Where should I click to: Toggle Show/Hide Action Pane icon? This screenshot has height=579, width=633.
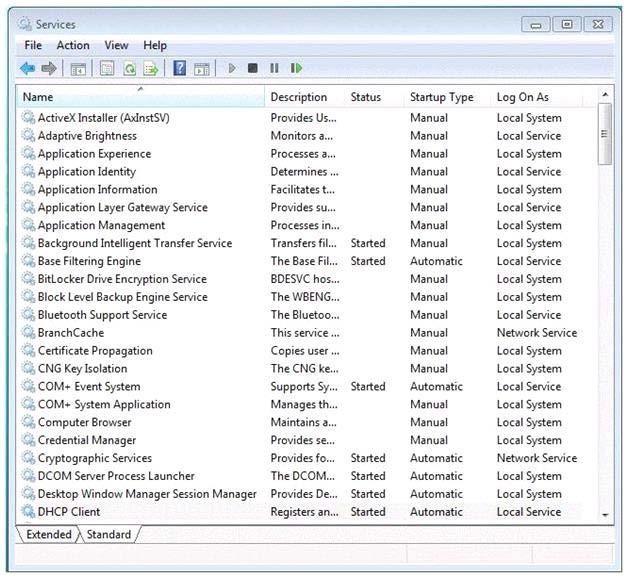coord(201,69)
